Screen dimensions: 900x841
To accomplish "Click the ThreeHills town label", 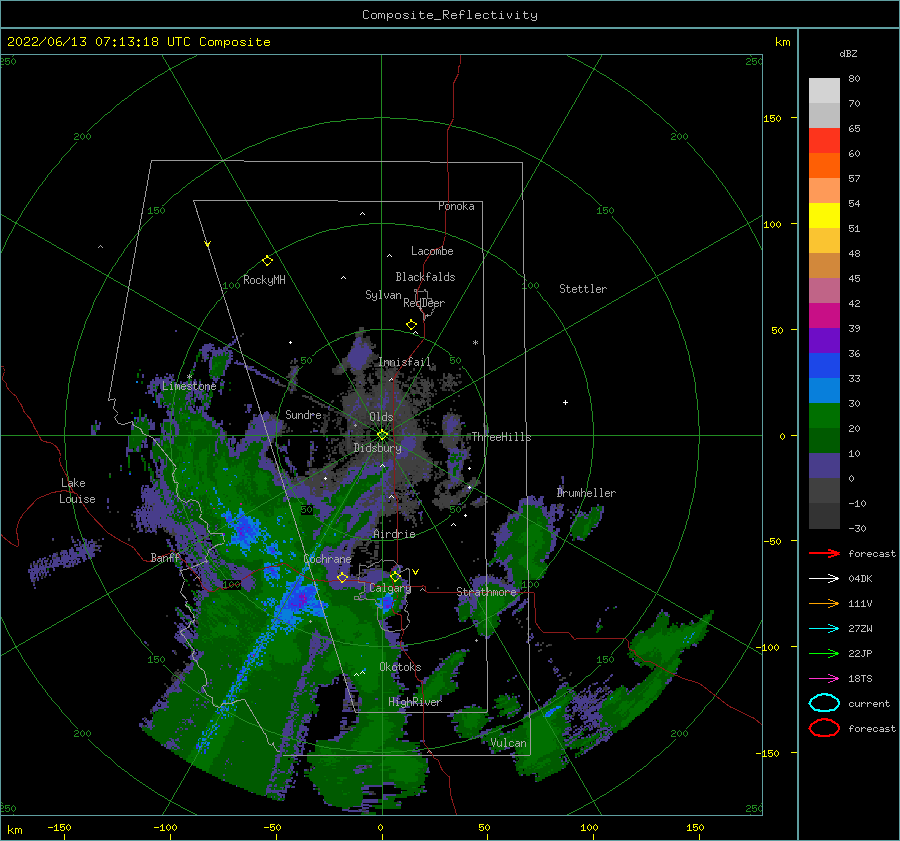I will point(501,437).
